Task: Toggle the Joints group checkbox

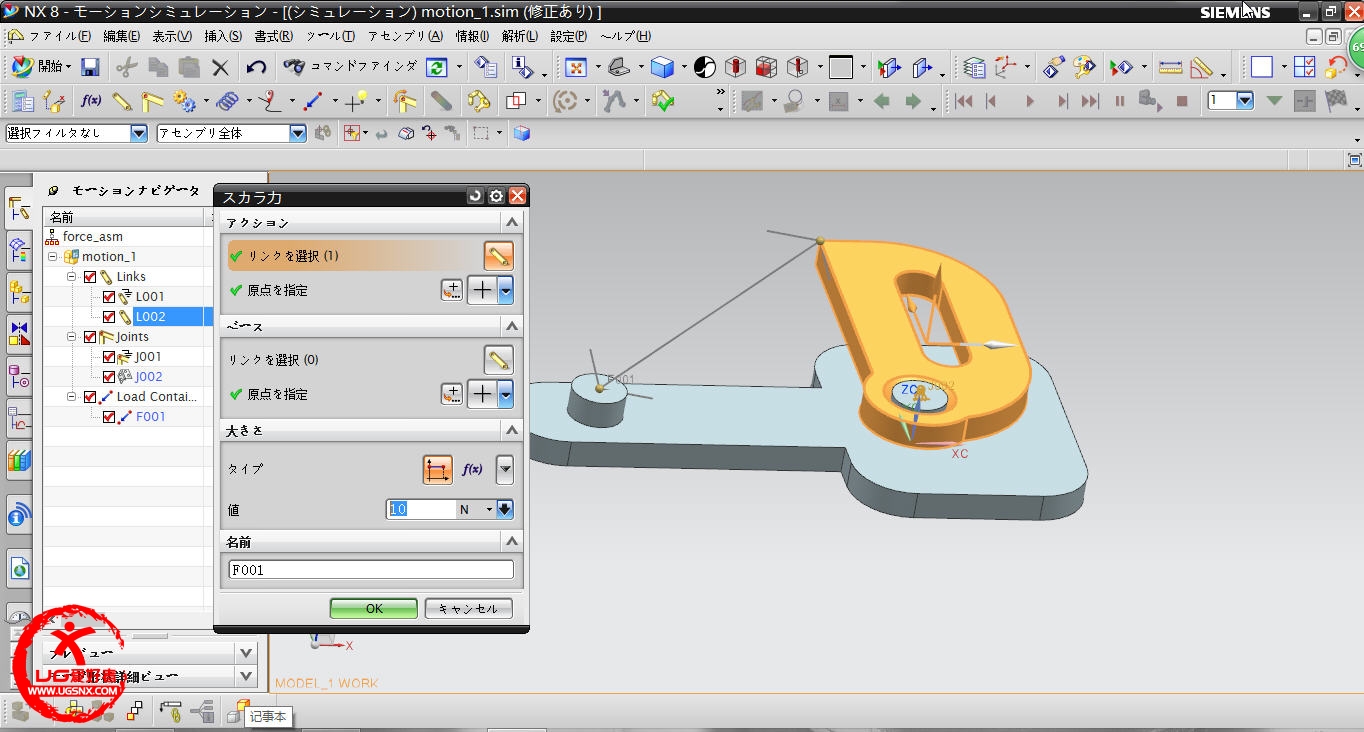Action: (x=90, y=337)
